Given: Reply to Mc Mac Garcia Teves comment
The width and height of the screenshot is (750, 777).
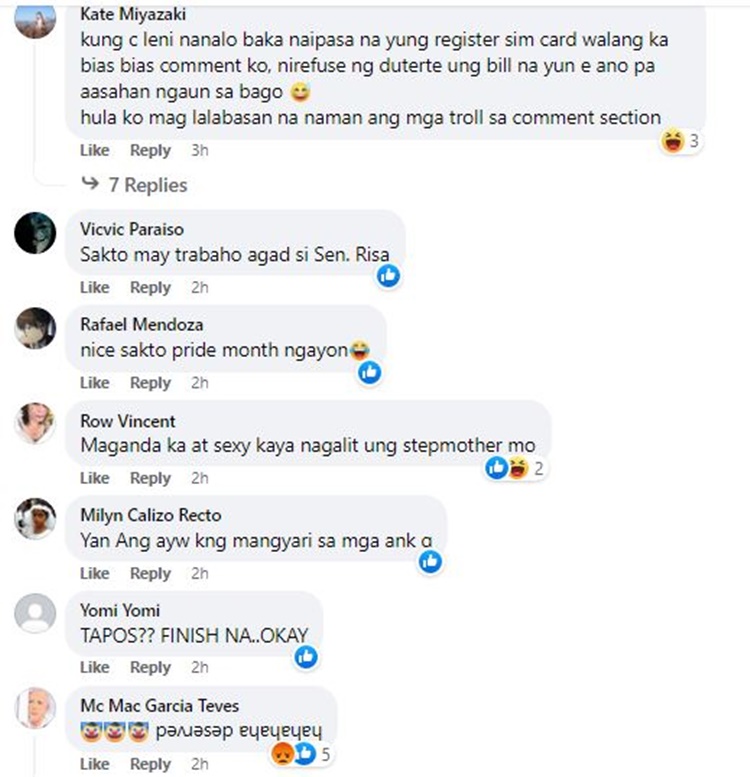Looking at the screenshot, I should pos(150,764).
